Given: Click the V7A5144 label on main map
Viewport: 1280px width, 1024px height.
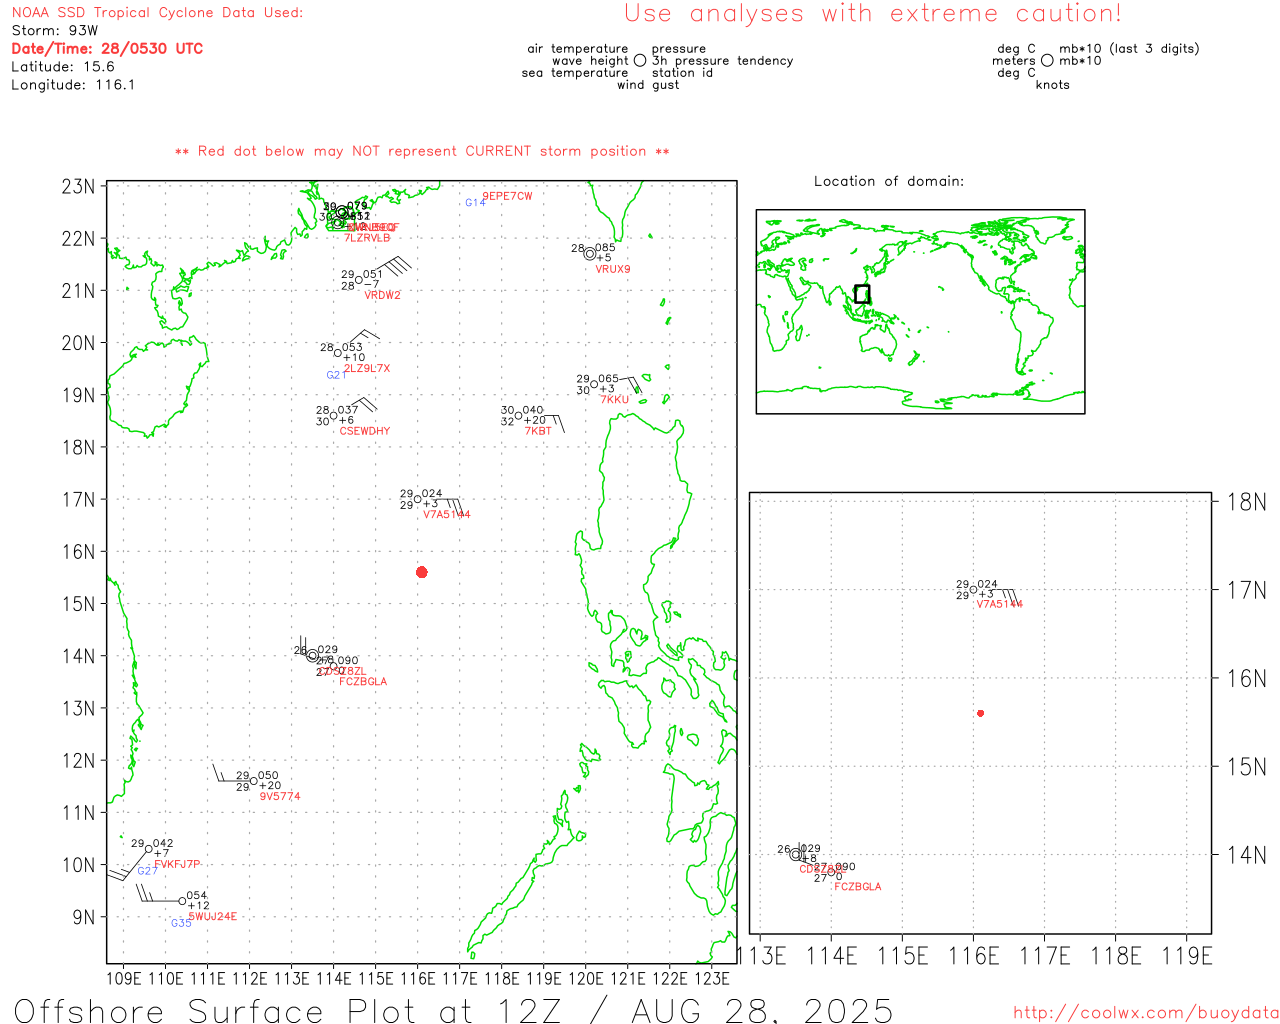Looking at the screenshot, I should pyautogui.click(x=446, y=514).
